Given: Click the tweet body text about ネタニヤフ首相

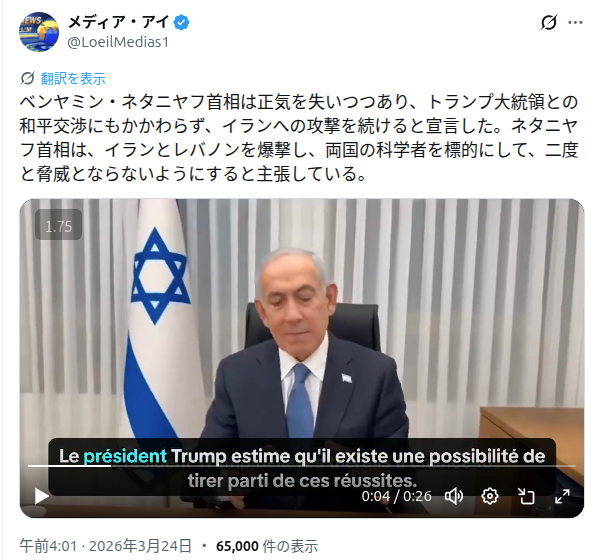Looking at the screenshot, I should pos(299,138).
